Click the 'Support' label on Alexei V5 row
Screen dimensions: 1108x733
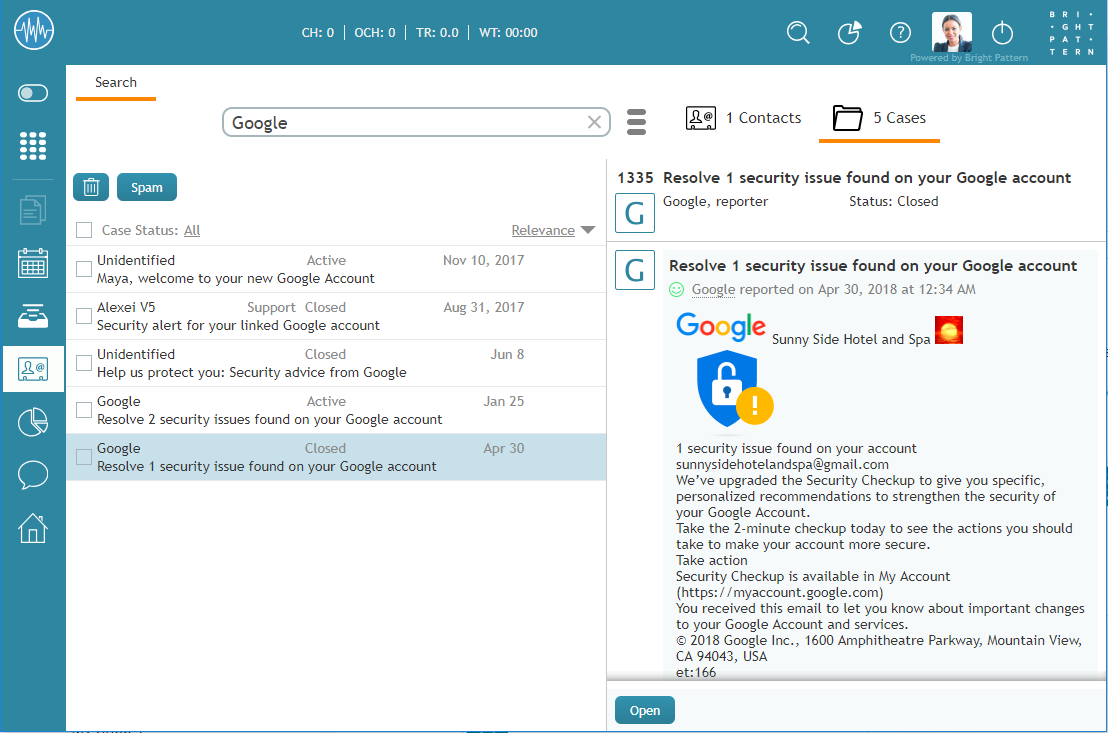coord(271,307)
